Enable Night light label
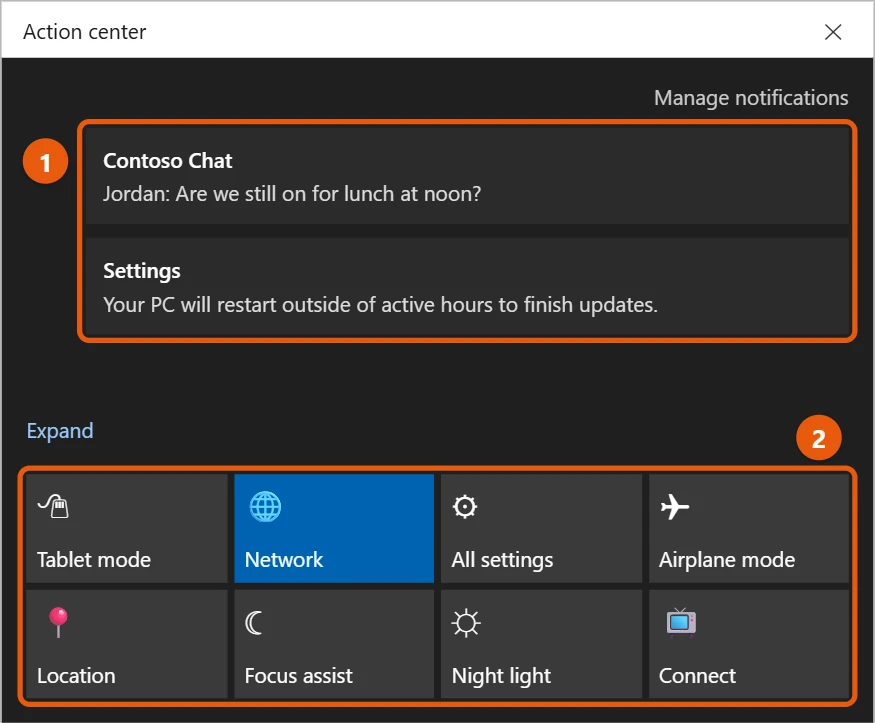Screen dimensions: 875x723 tap(501, 676)
